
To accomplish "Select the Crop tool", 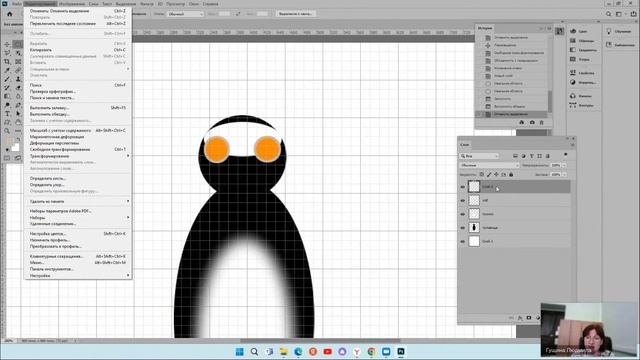I will click(x=7, y=62).
